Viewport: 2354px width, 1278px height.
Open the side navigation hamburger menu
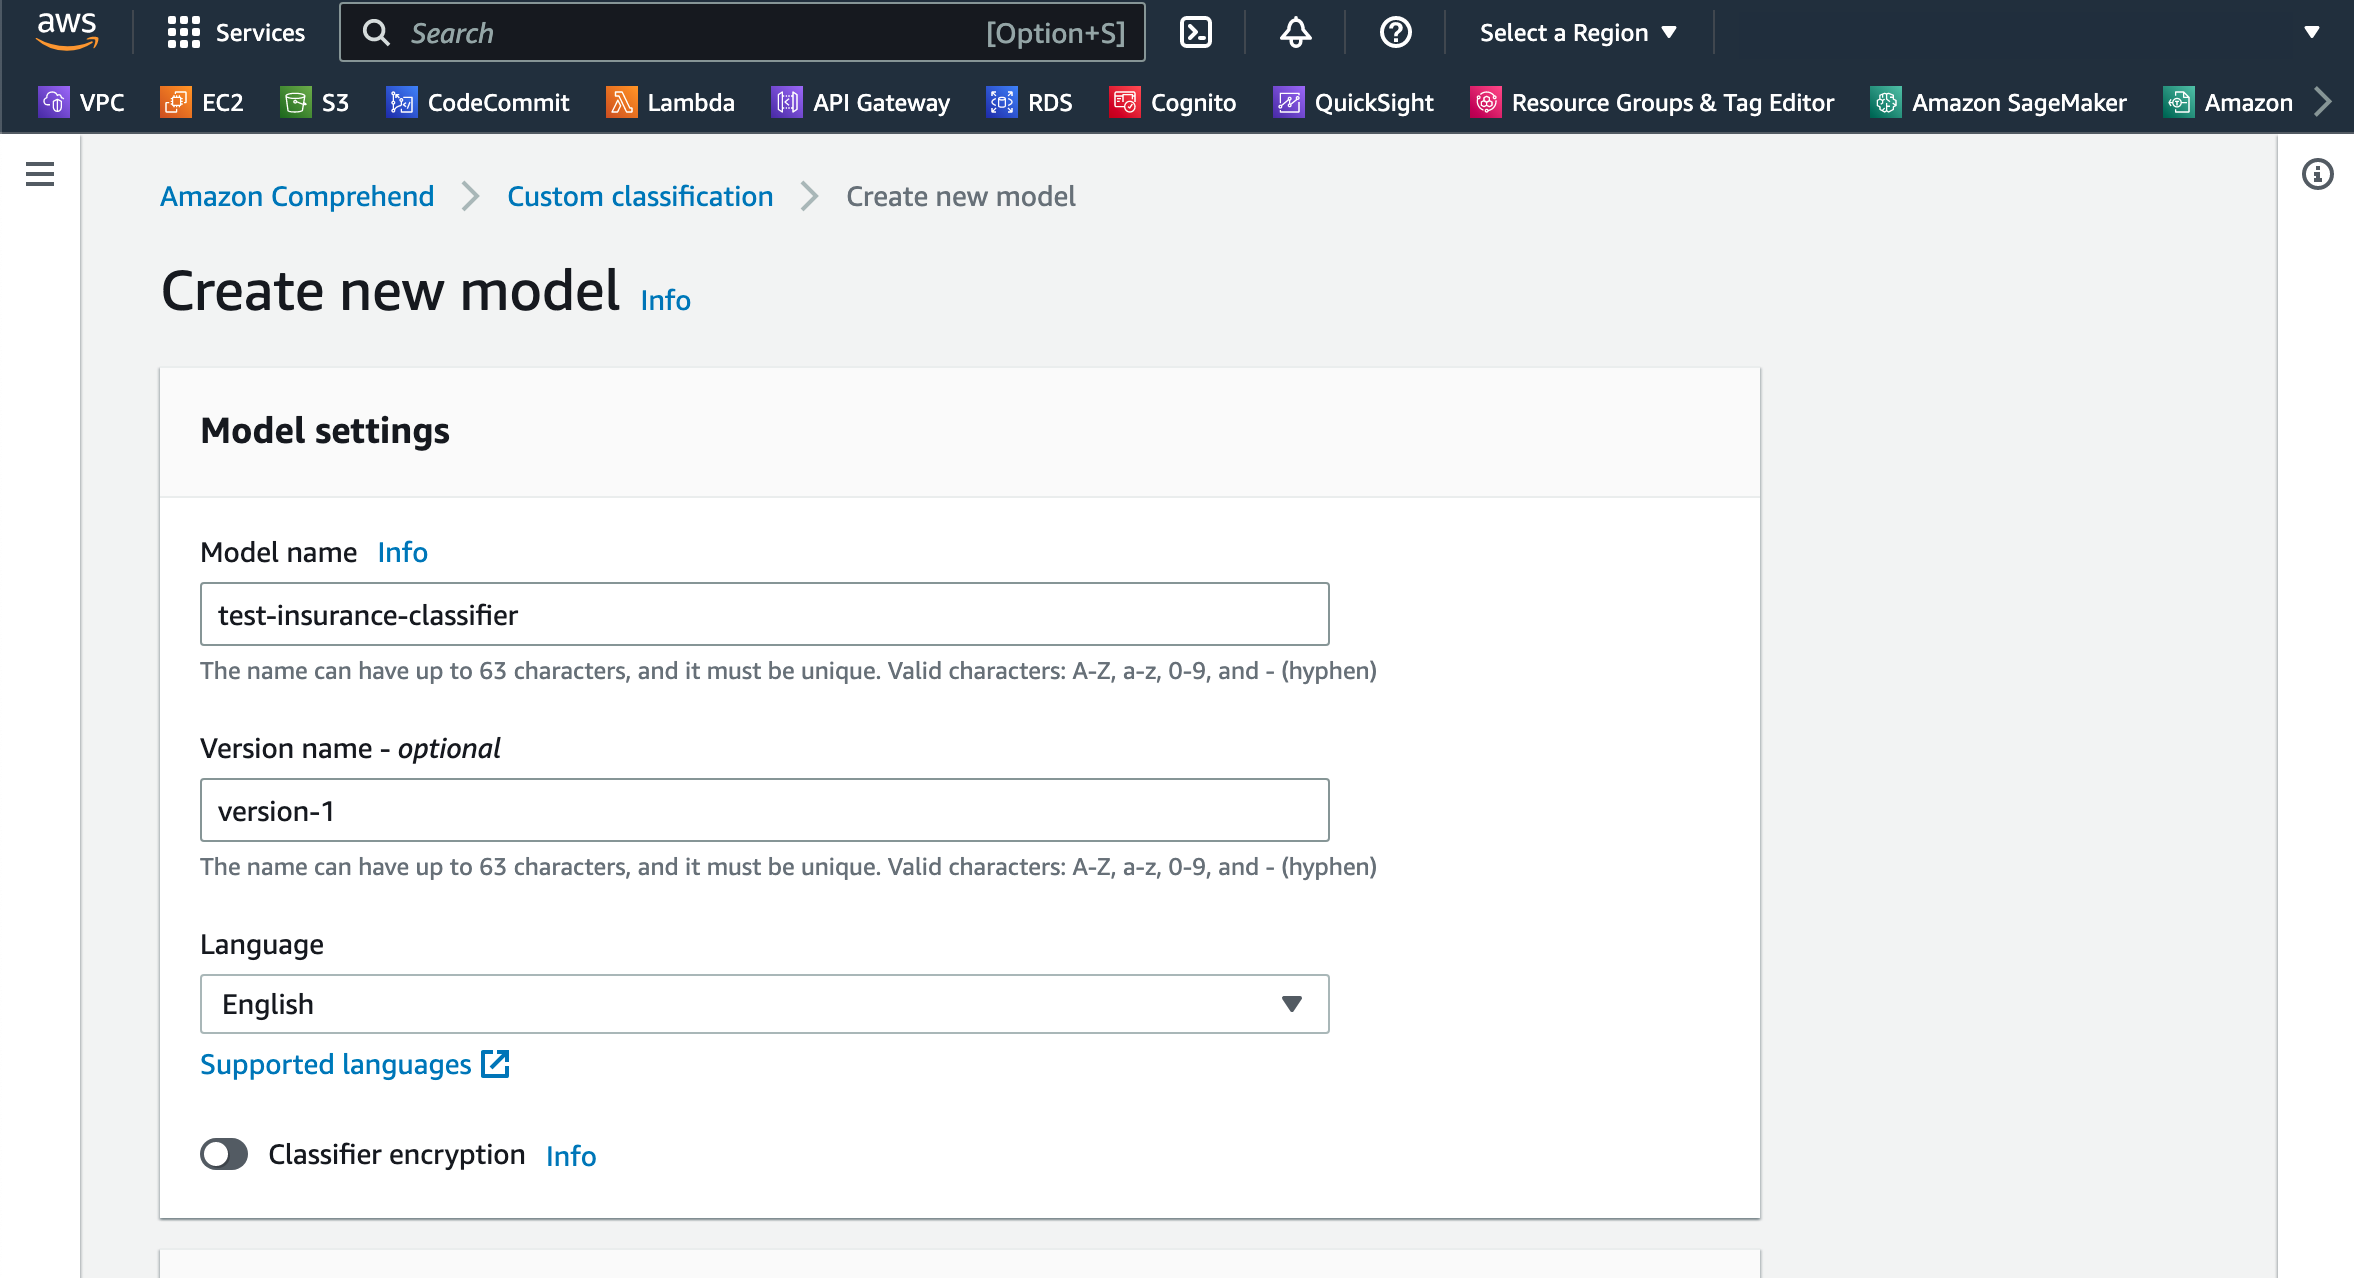[x=40, y=174]
